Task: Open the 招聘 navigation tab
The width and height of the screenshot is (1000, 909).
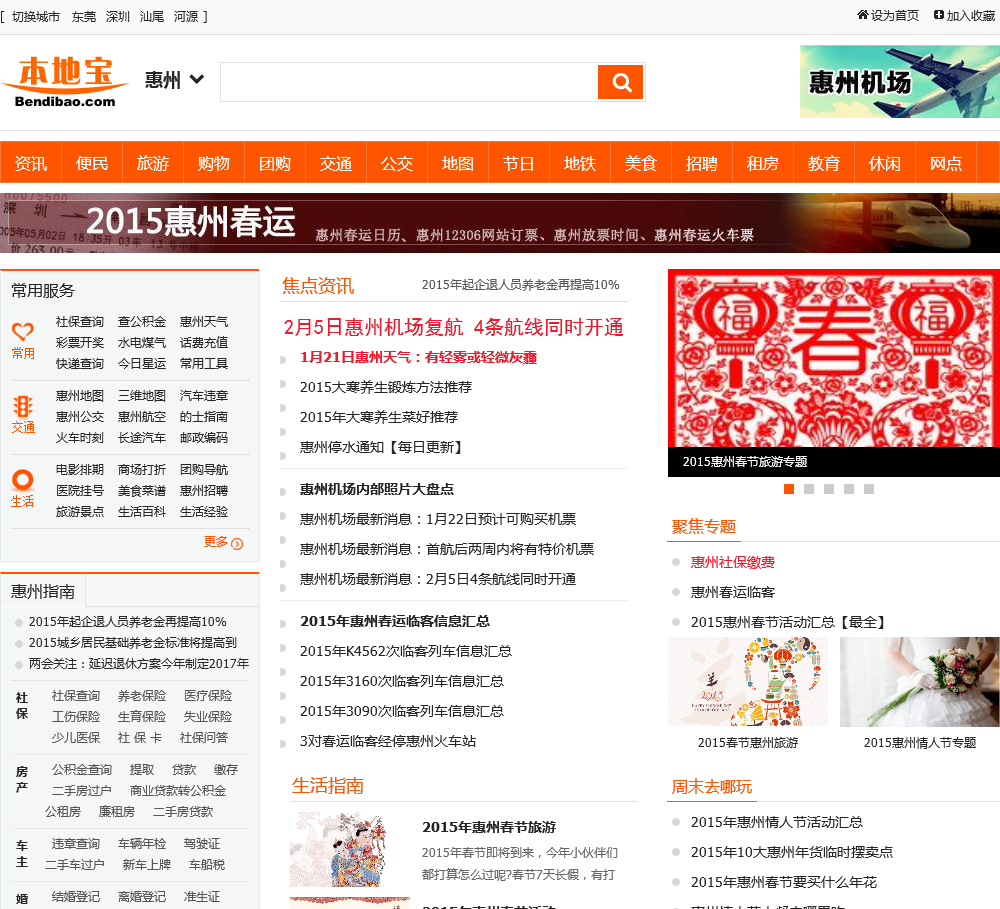Action: click(702, 163)
